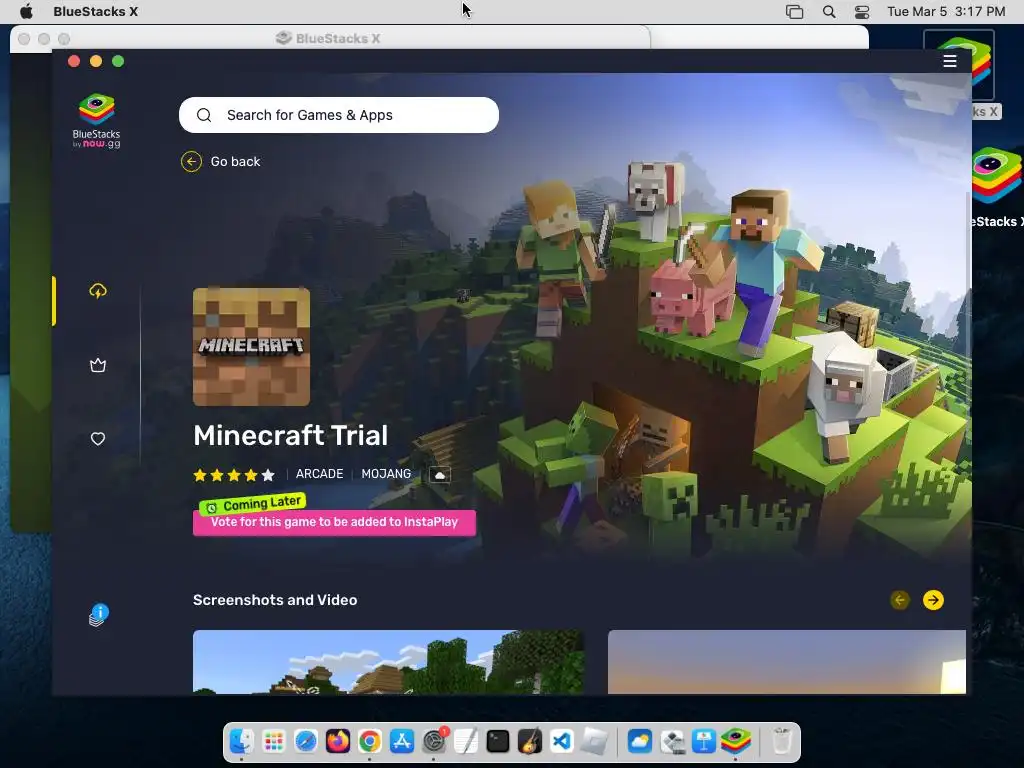The height and width of the screenshot is (768, 1024).
Task: Click the Coming Later badge
Action: coord(252,504)
